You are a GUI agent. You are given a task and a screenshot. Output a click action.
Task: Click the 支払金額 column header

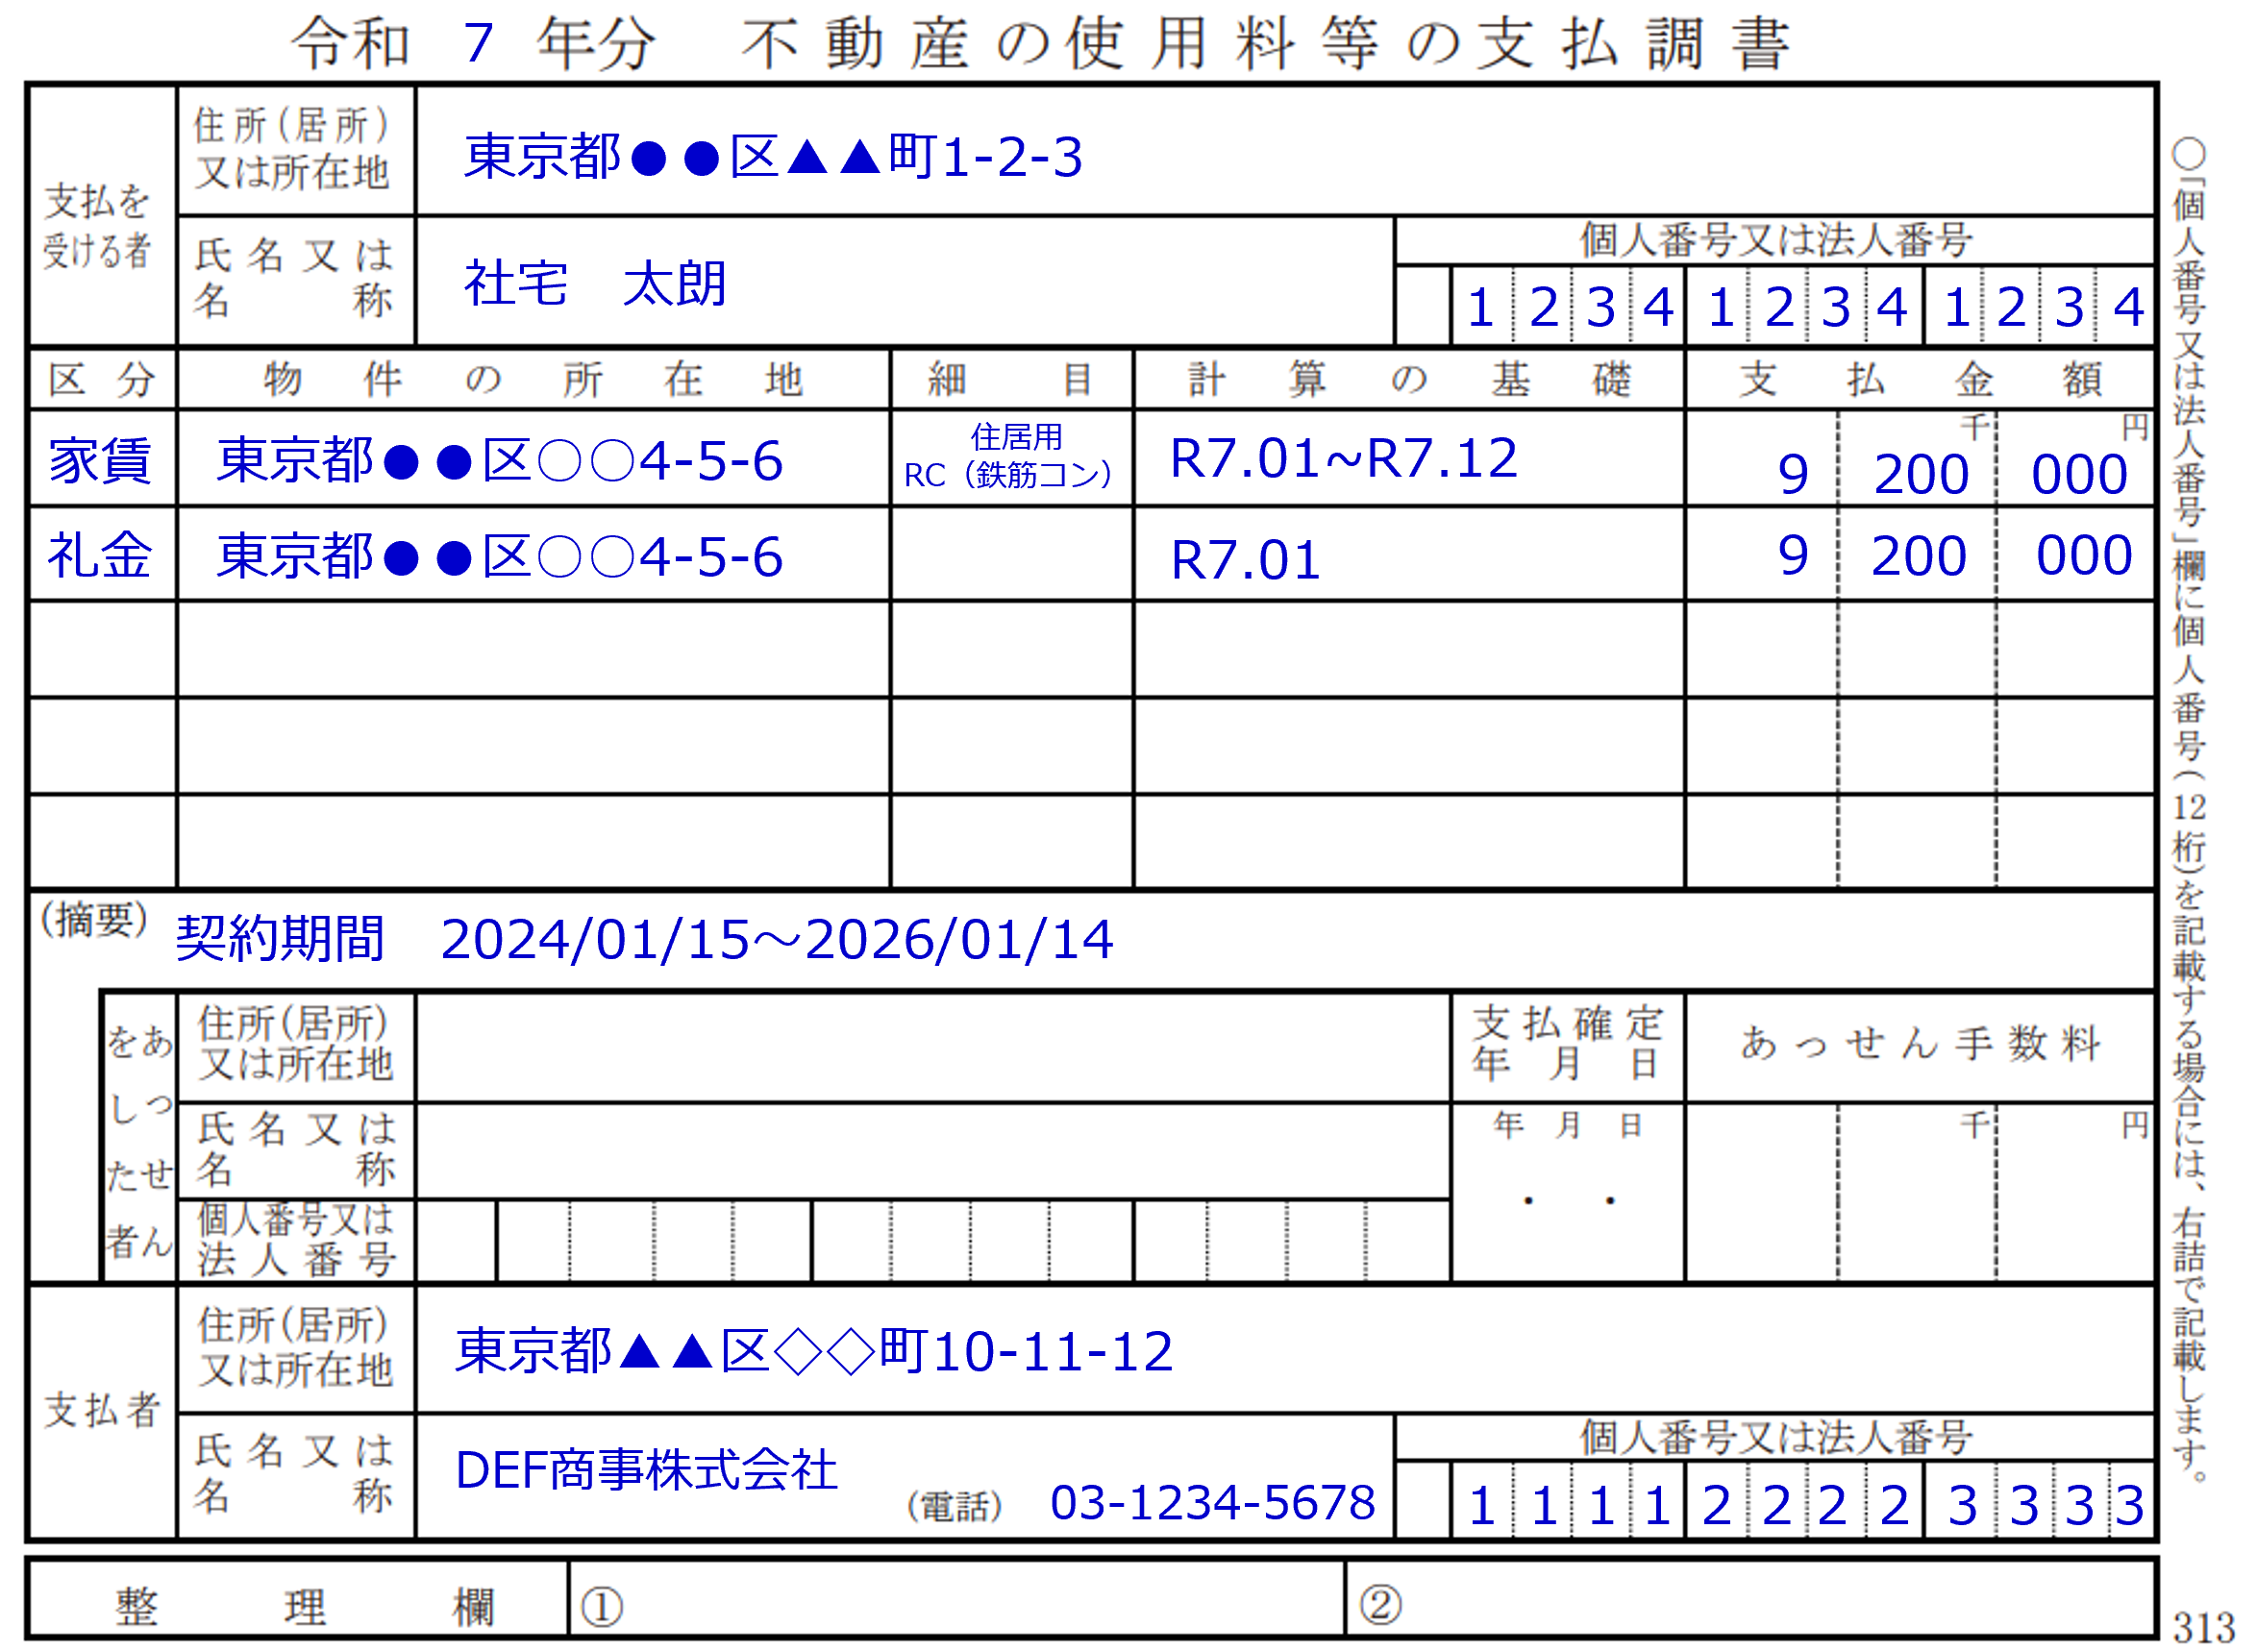coord(1919,380)
